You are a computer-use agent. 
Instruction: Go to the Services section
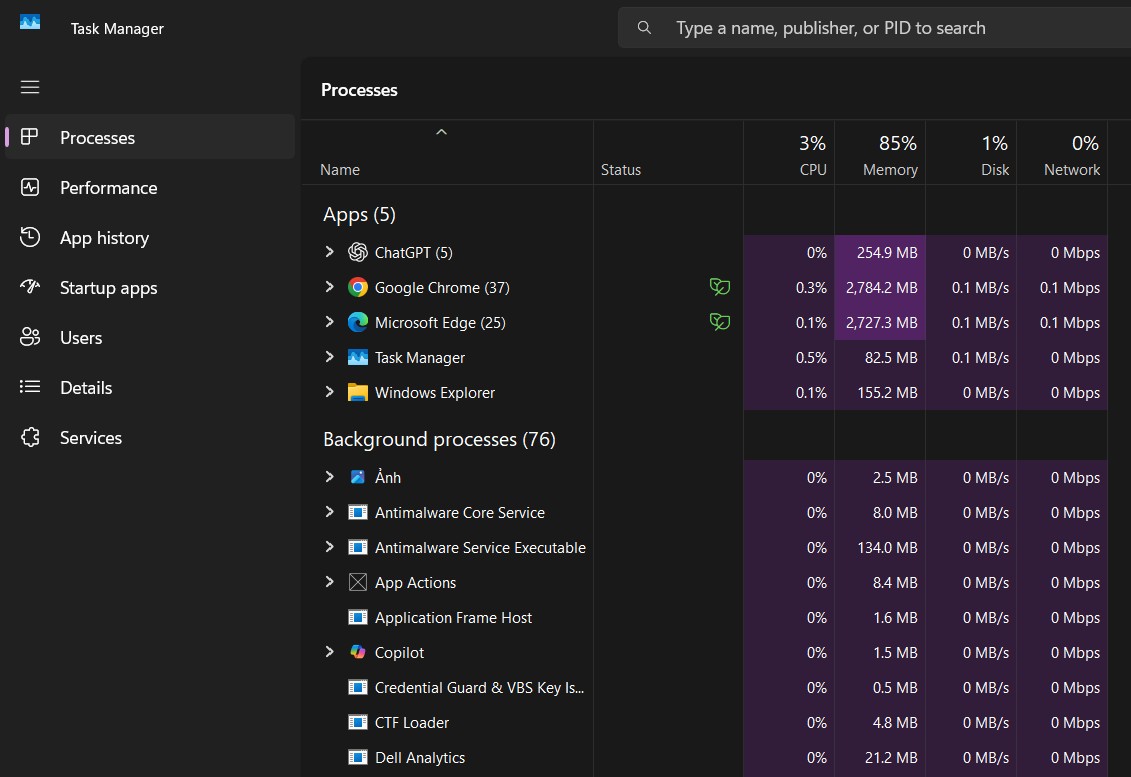(x=90, y=438)
